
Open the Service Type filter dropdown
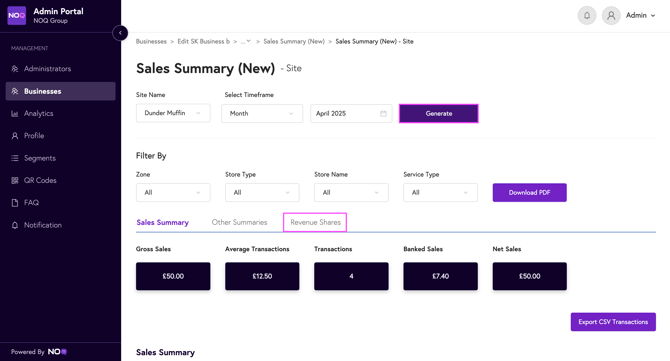tap(440, 193)
